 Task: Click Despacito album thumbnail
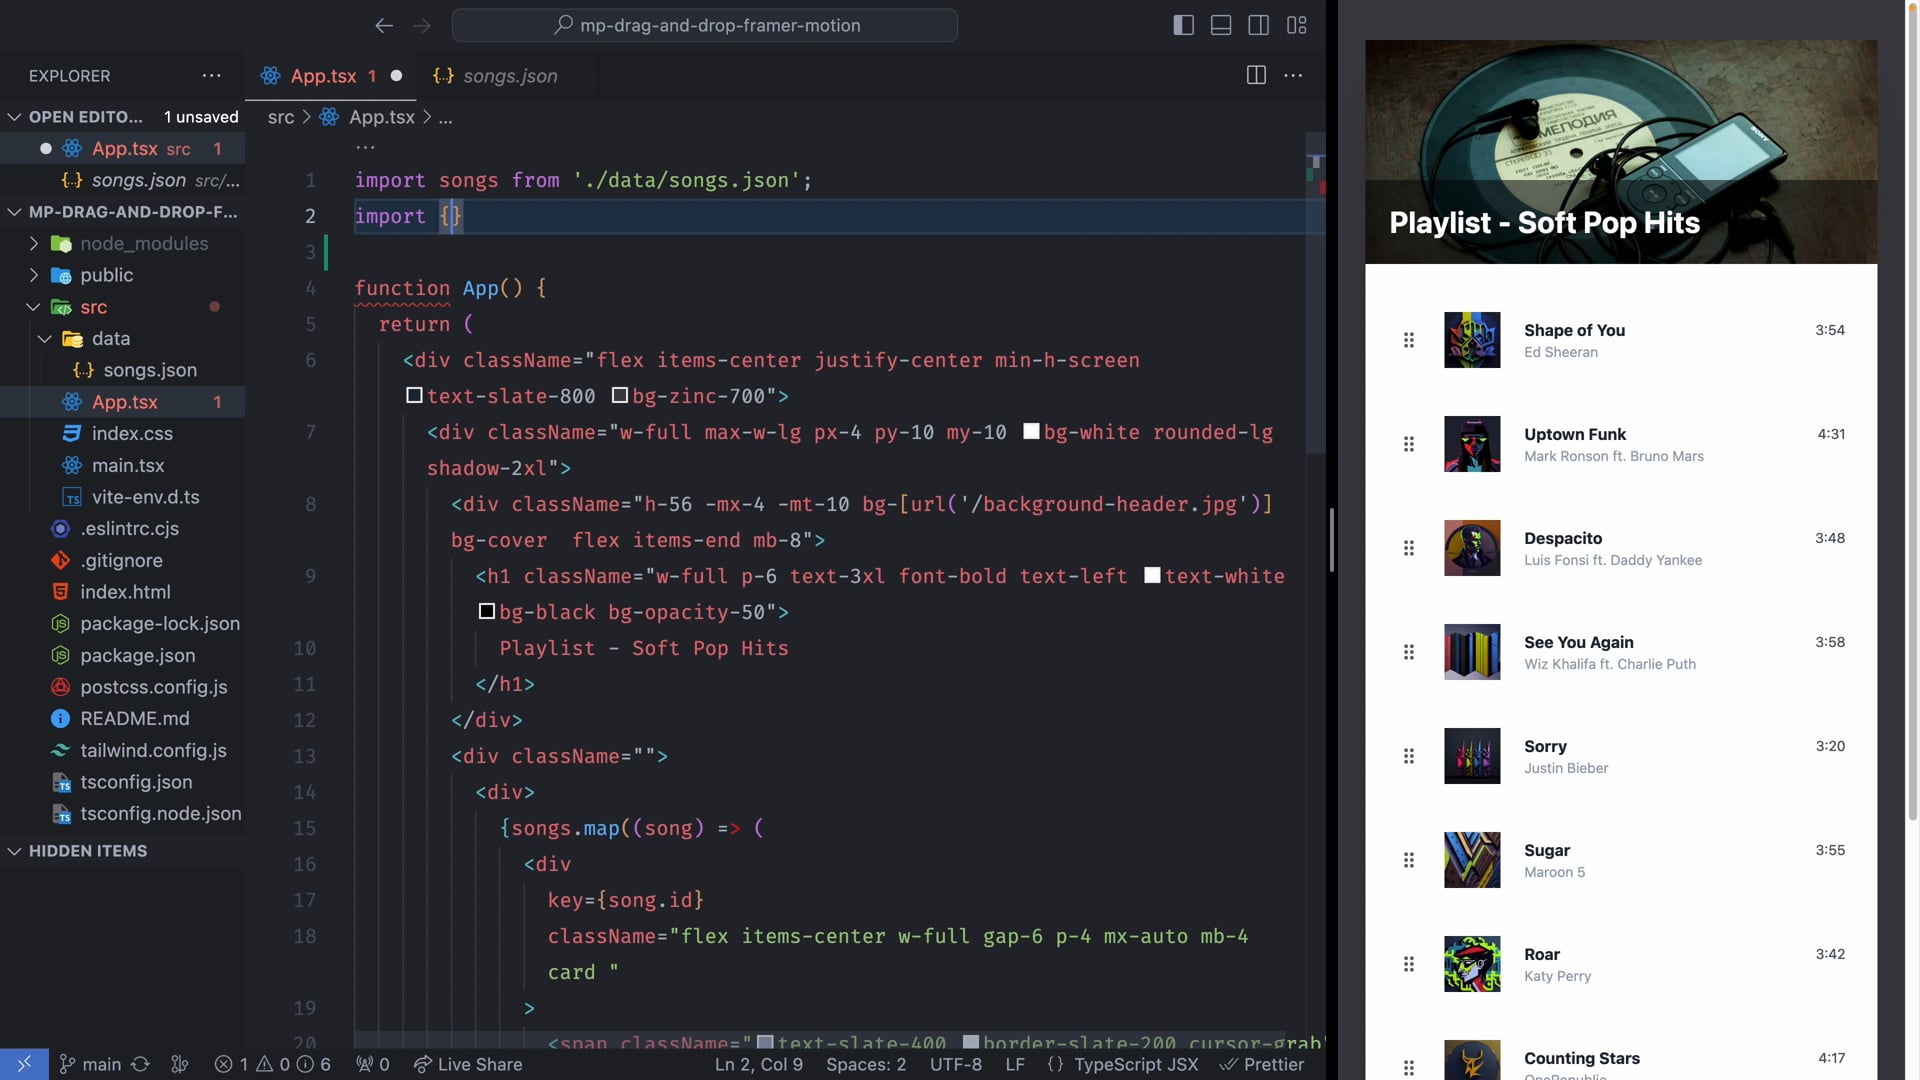1472,548
